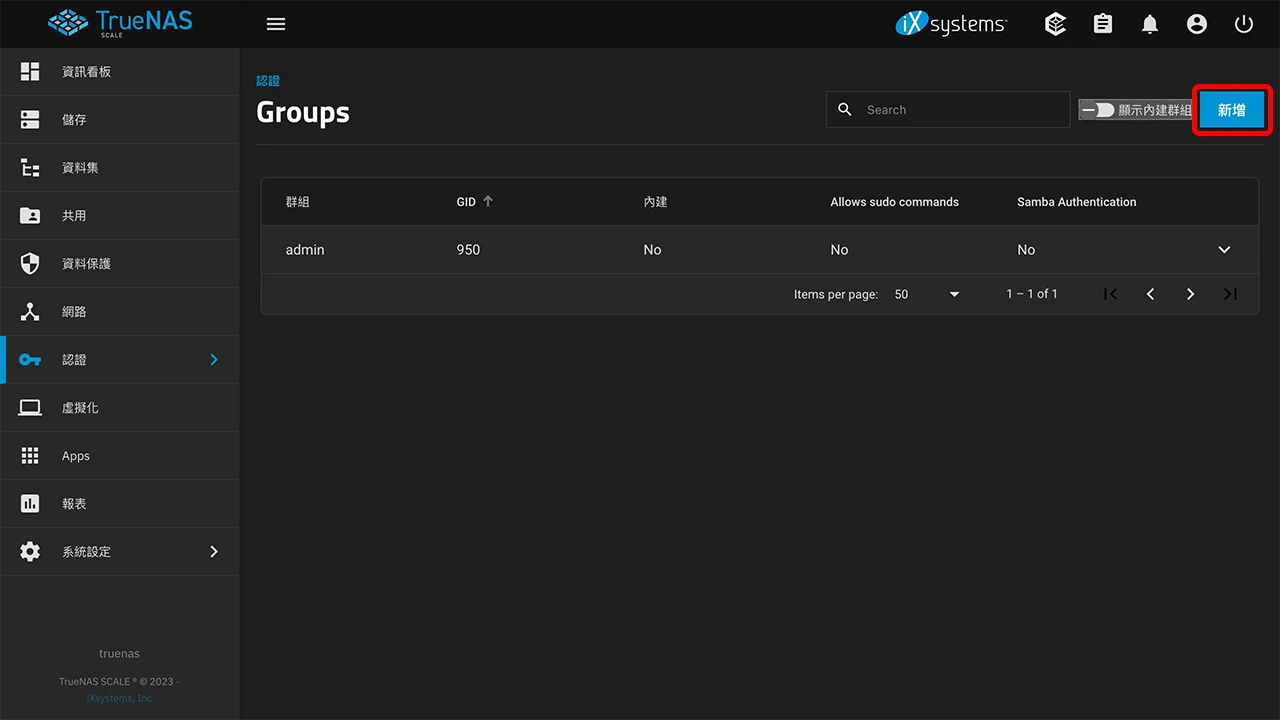
Task: Click the TrueNAS SCALE logo
Action: 120,23
